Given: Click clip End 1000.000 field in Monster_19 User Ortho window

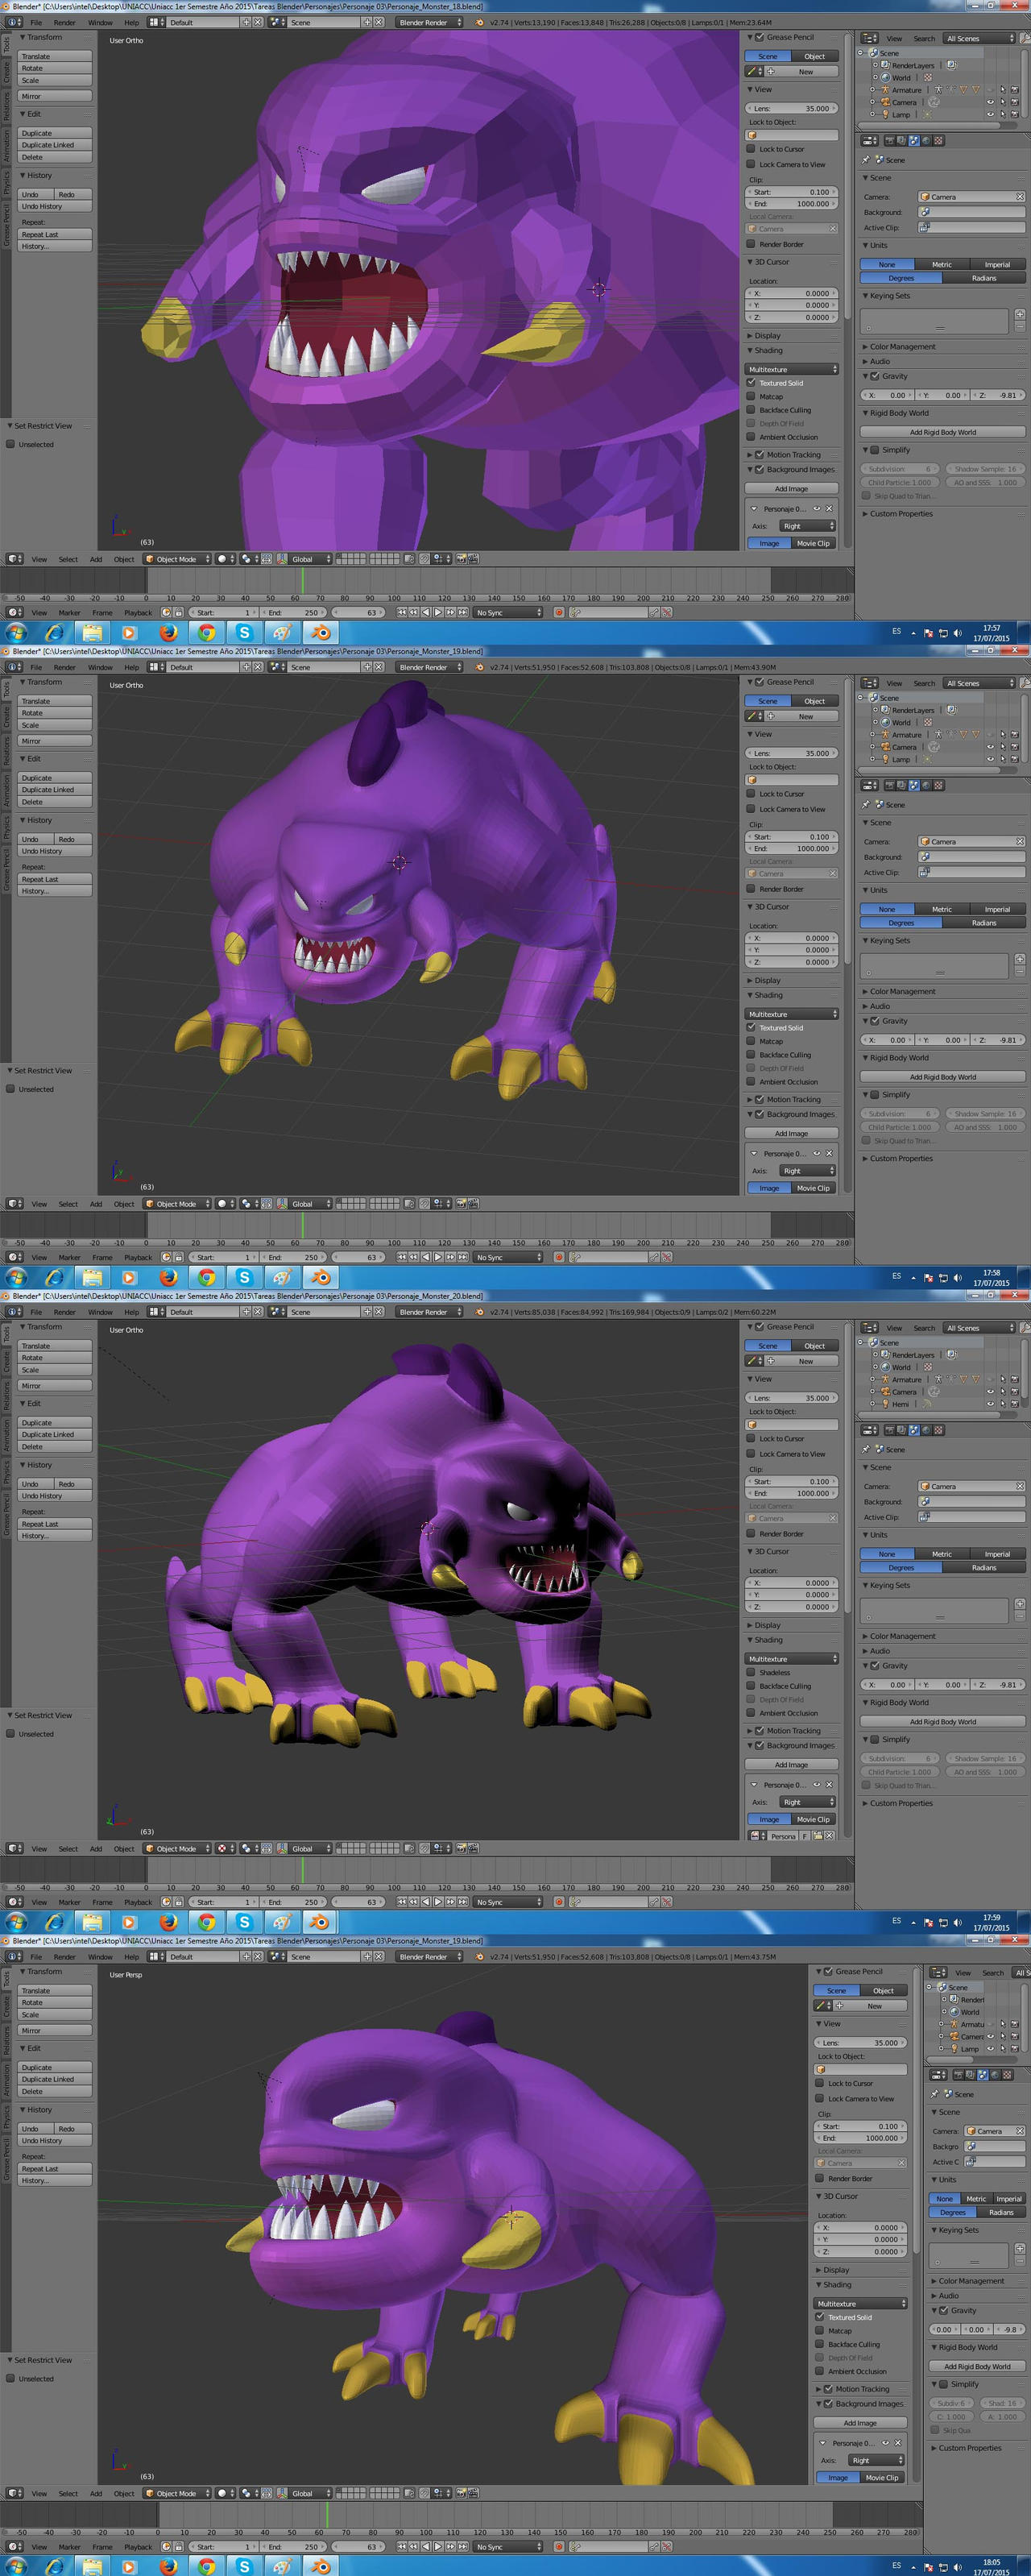Looking at the screenshot, I should (792, 848).
